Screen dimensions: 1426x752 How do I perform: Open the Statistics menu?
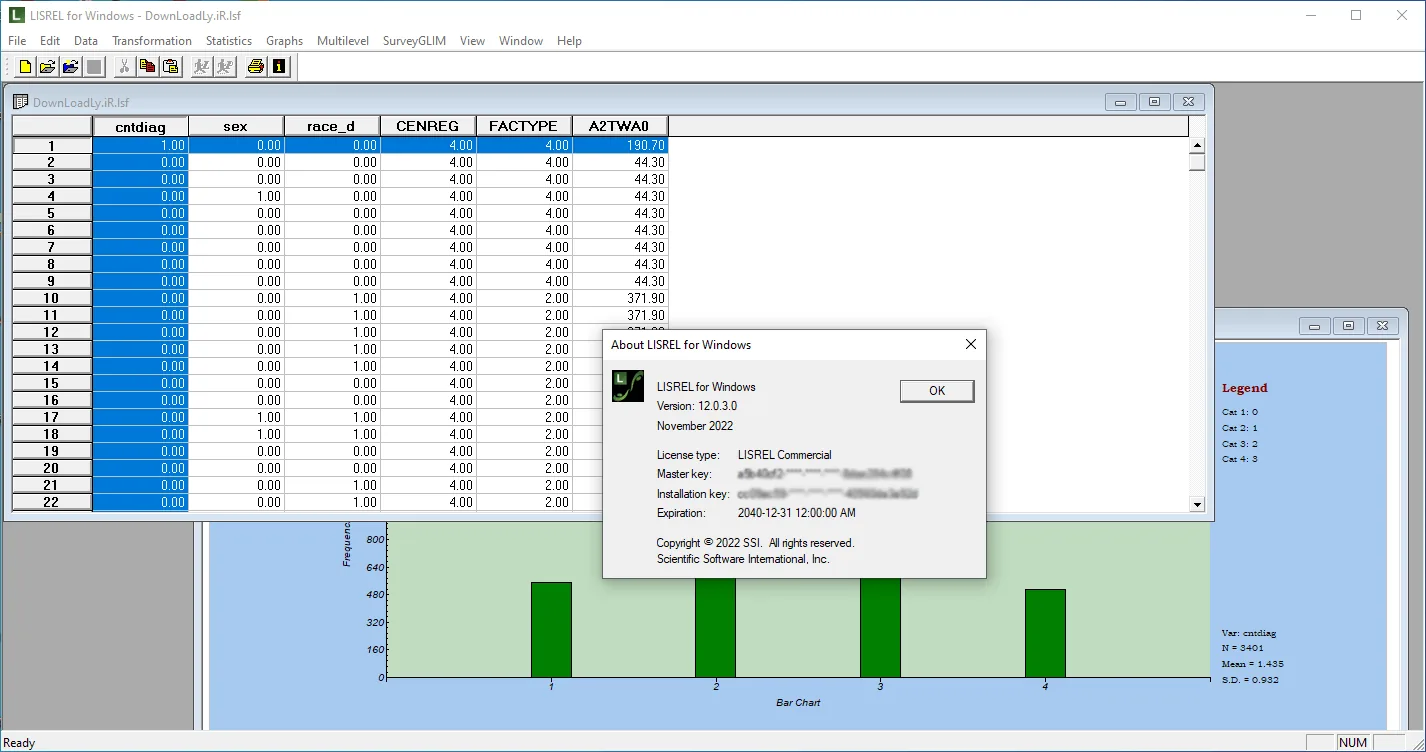(229, 41)
